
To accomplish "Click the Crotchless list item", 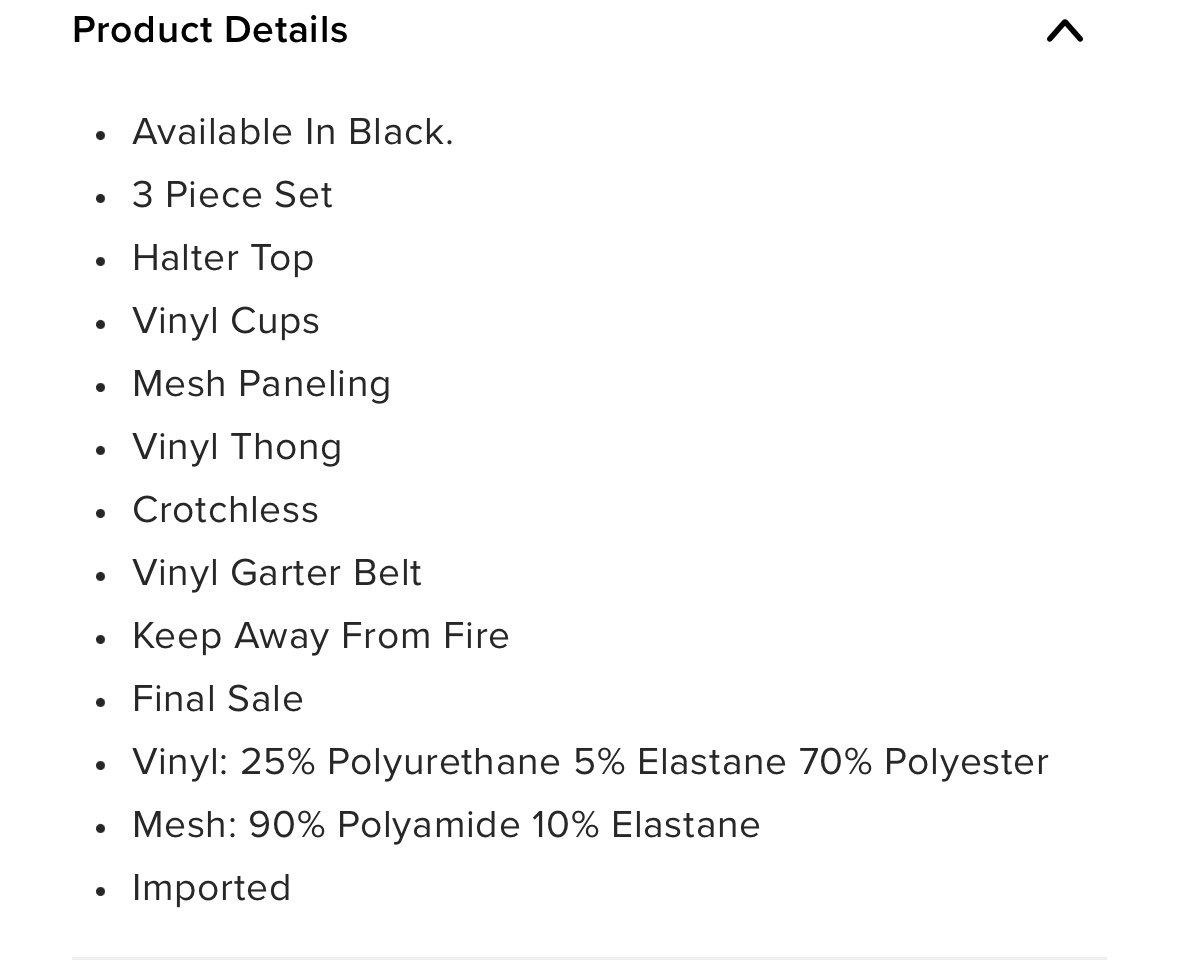I will [226, 510].
